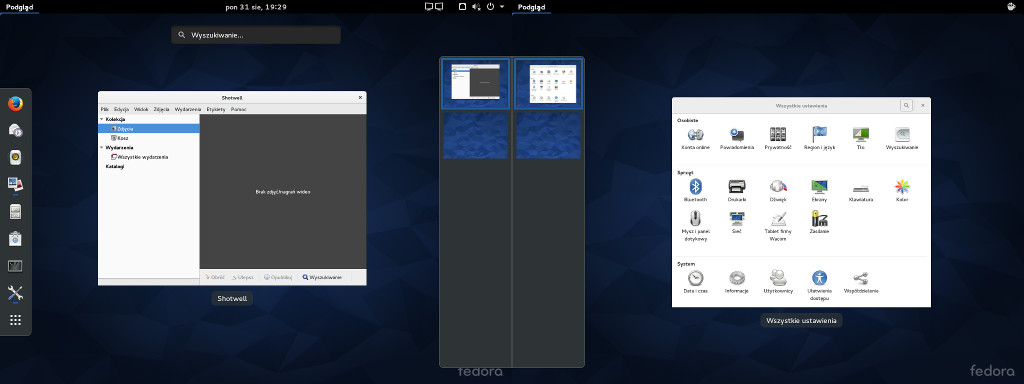Open Ułatwienia dostępu accessibility panel
The image size is (1024, 384).
pos(820,286)
